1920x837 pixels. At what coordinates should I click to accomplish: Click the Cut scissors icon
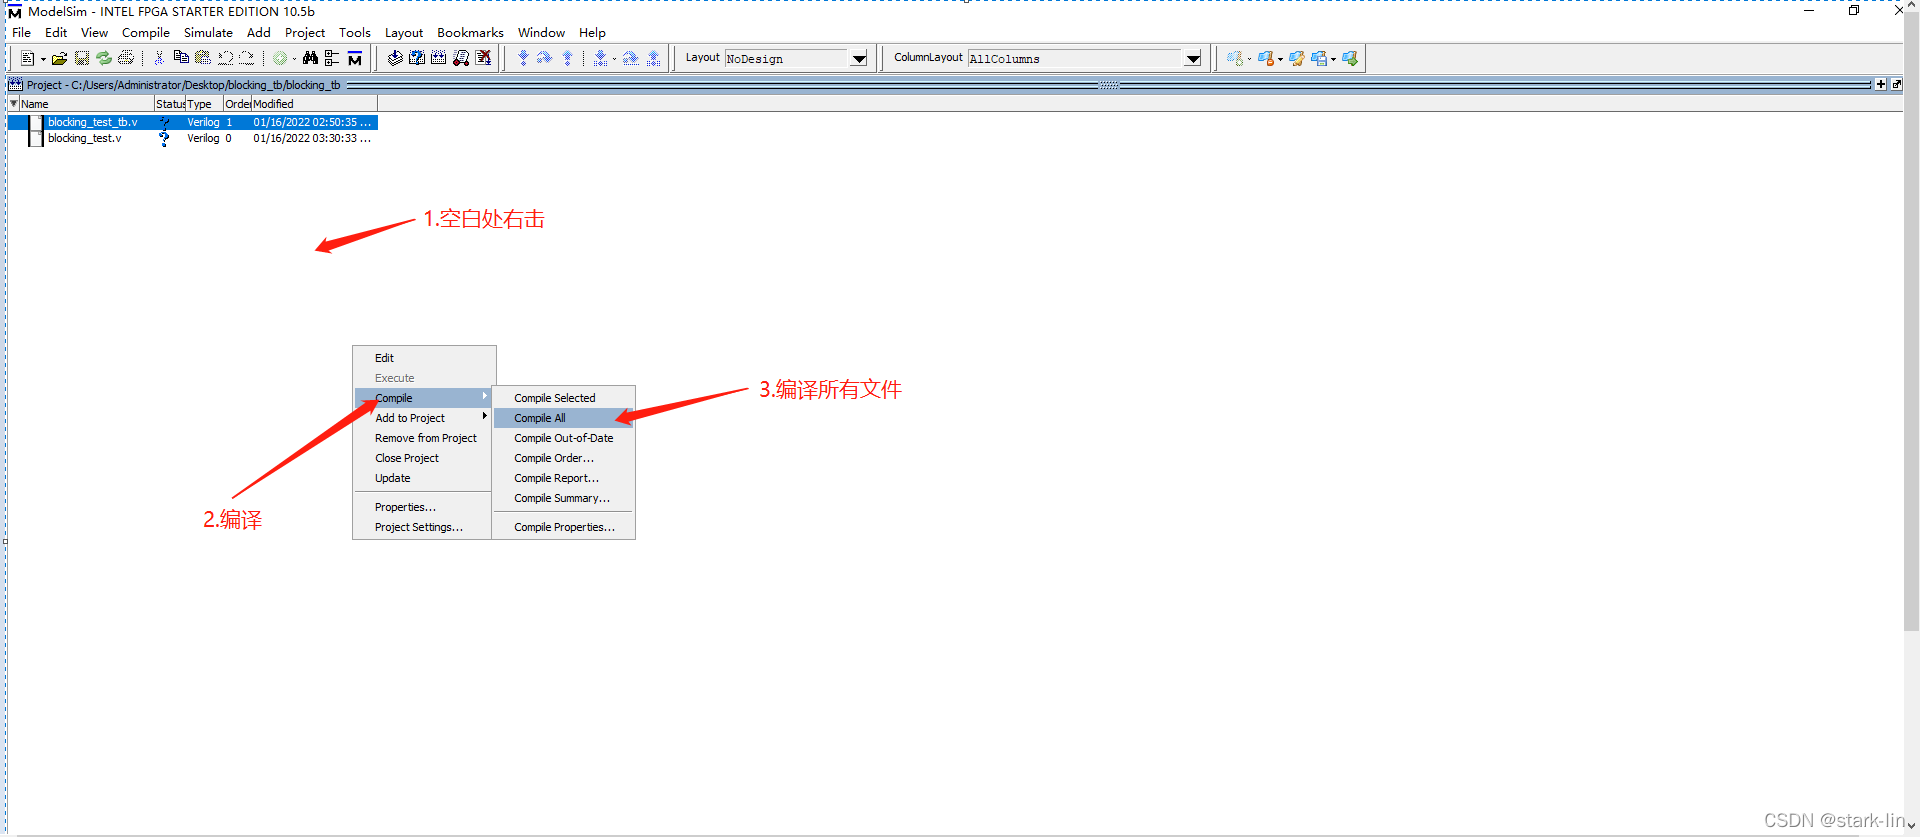coord(159,58)
